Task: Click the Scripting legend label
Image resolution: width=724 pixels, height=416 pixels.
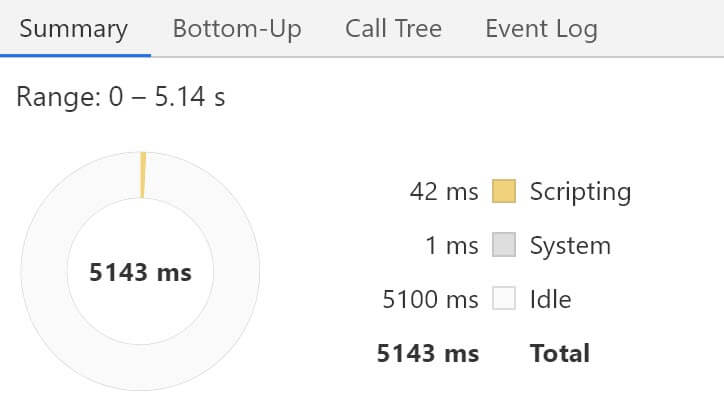Action: point(580,191)
